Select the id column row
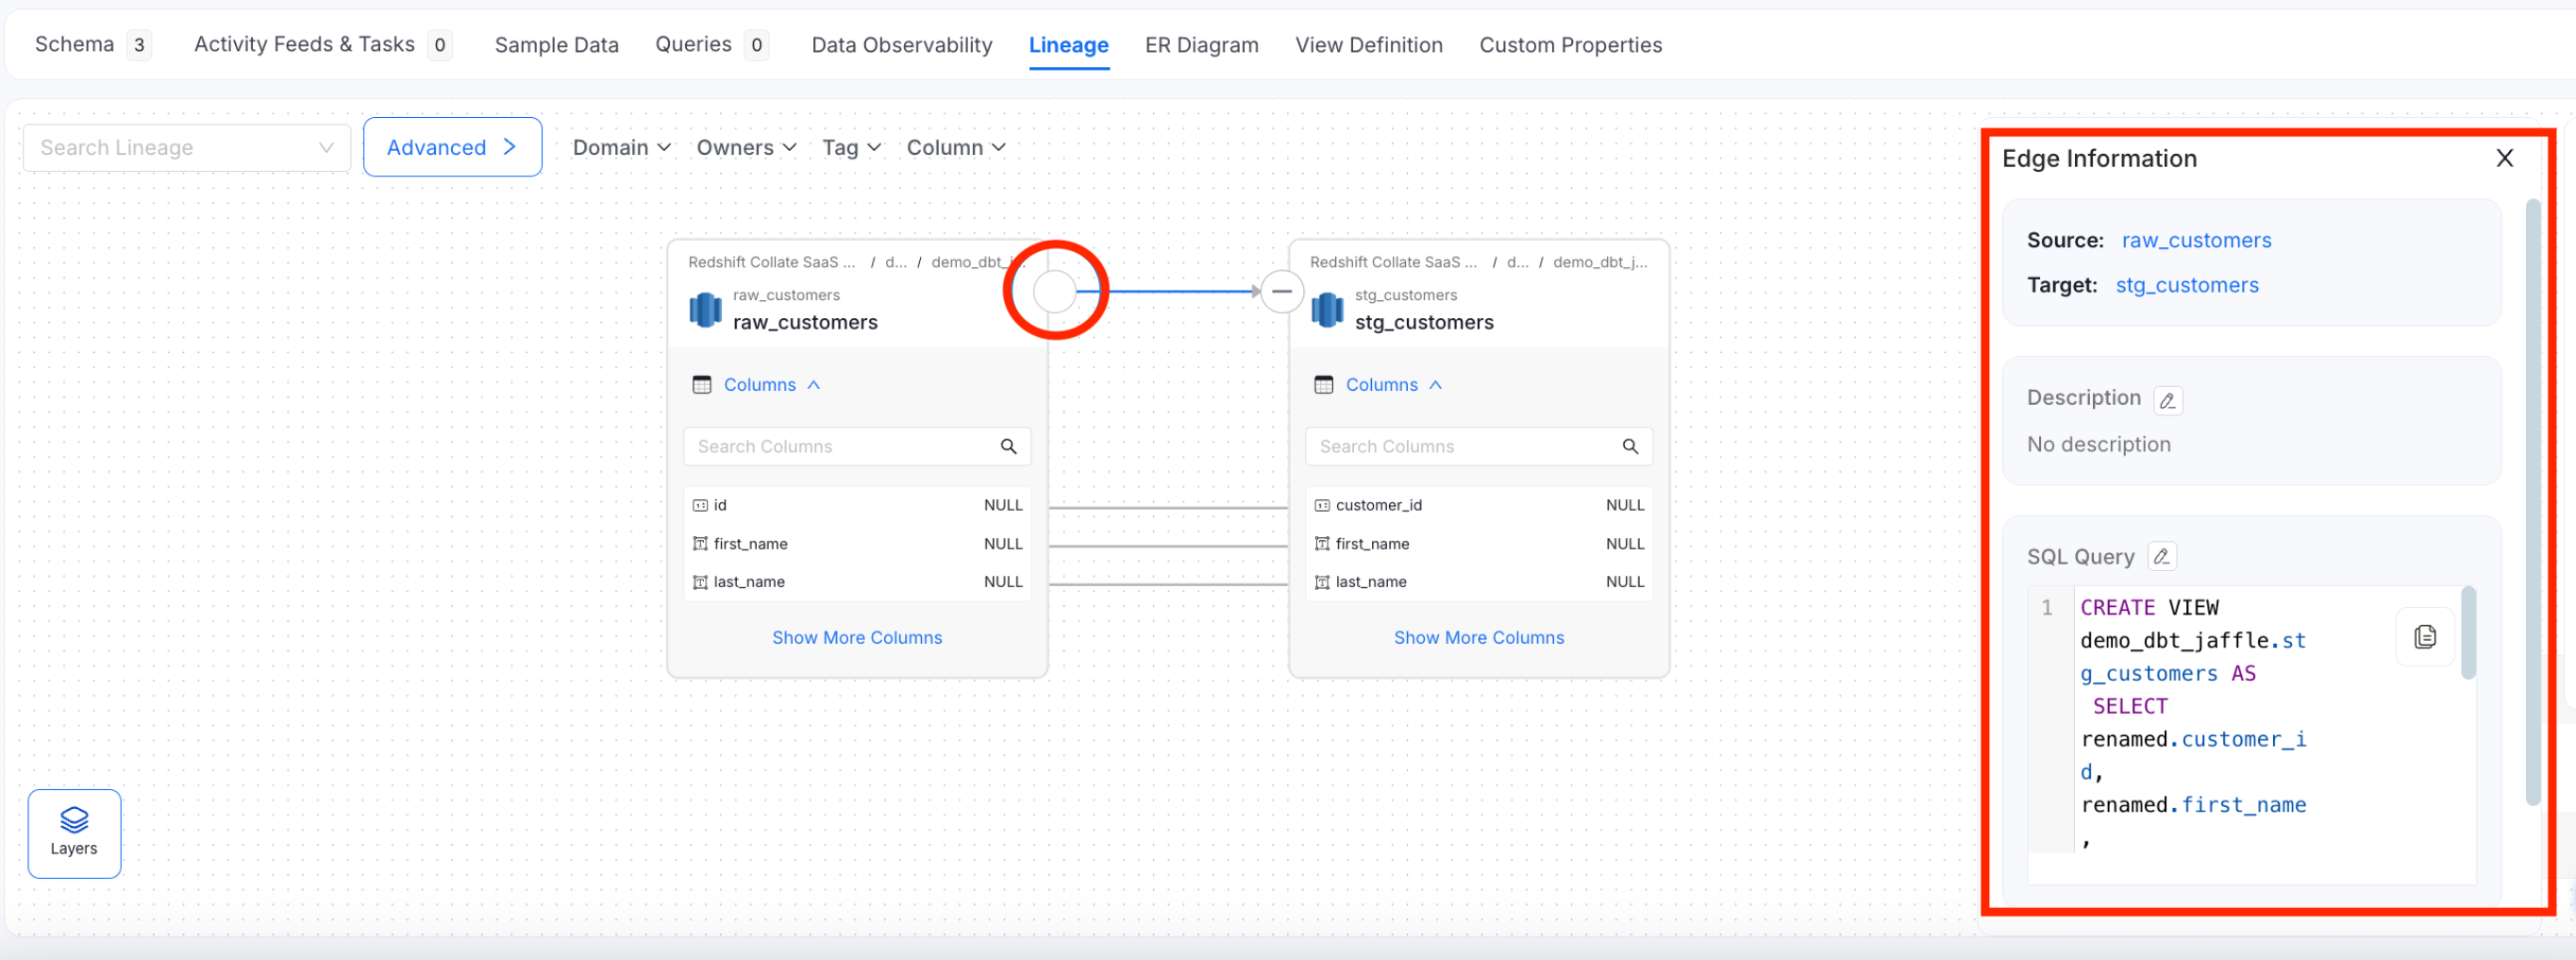This screenshot has width=2576, height=960. [x=857, y=506]
